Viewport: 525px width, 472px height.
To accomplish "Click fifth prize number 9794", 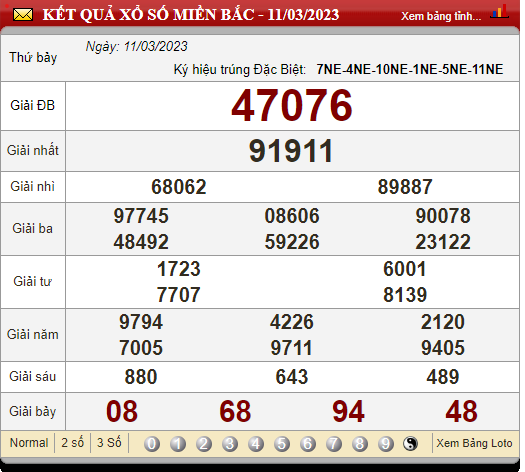I will click(141, 322).
